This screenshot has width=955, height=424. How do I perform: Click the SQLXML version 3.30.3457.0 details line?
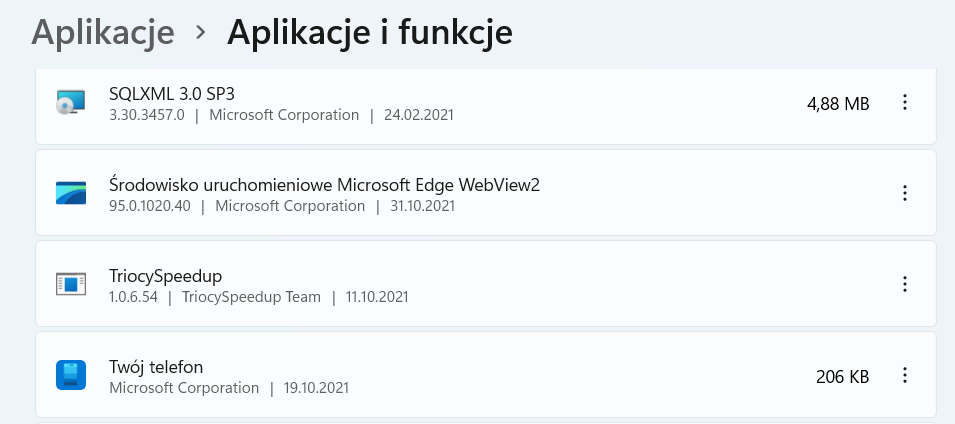click(x=146, y=115)
